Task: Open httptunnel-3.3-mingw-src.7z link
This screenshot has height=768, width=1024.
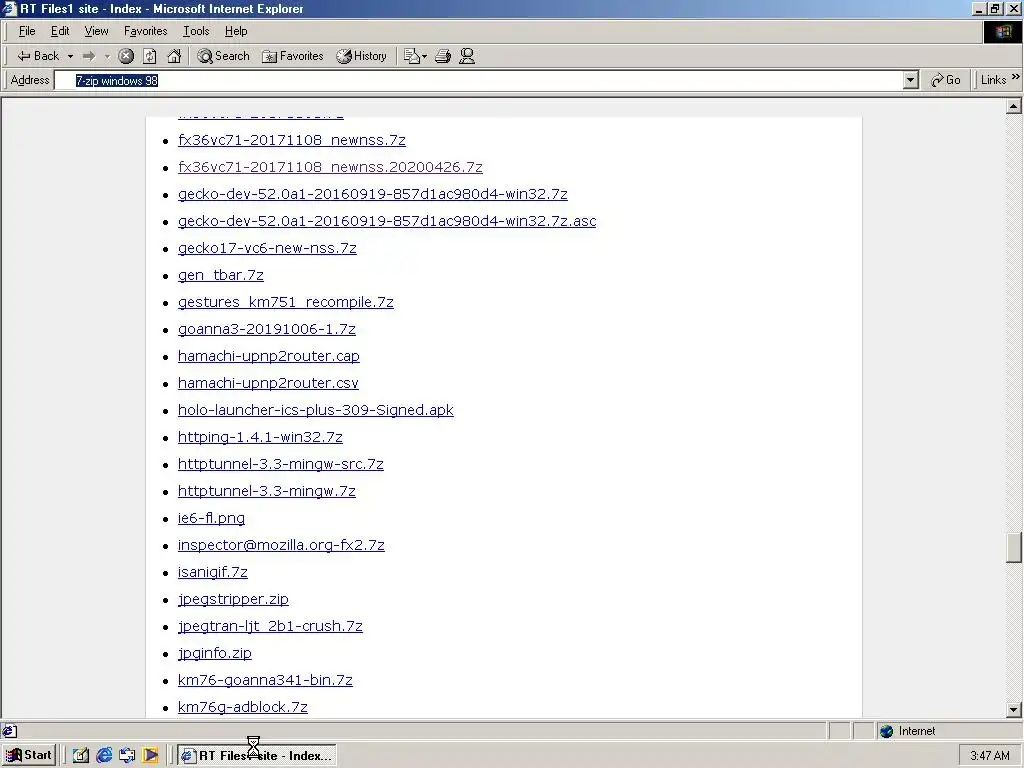Action: 281,464
